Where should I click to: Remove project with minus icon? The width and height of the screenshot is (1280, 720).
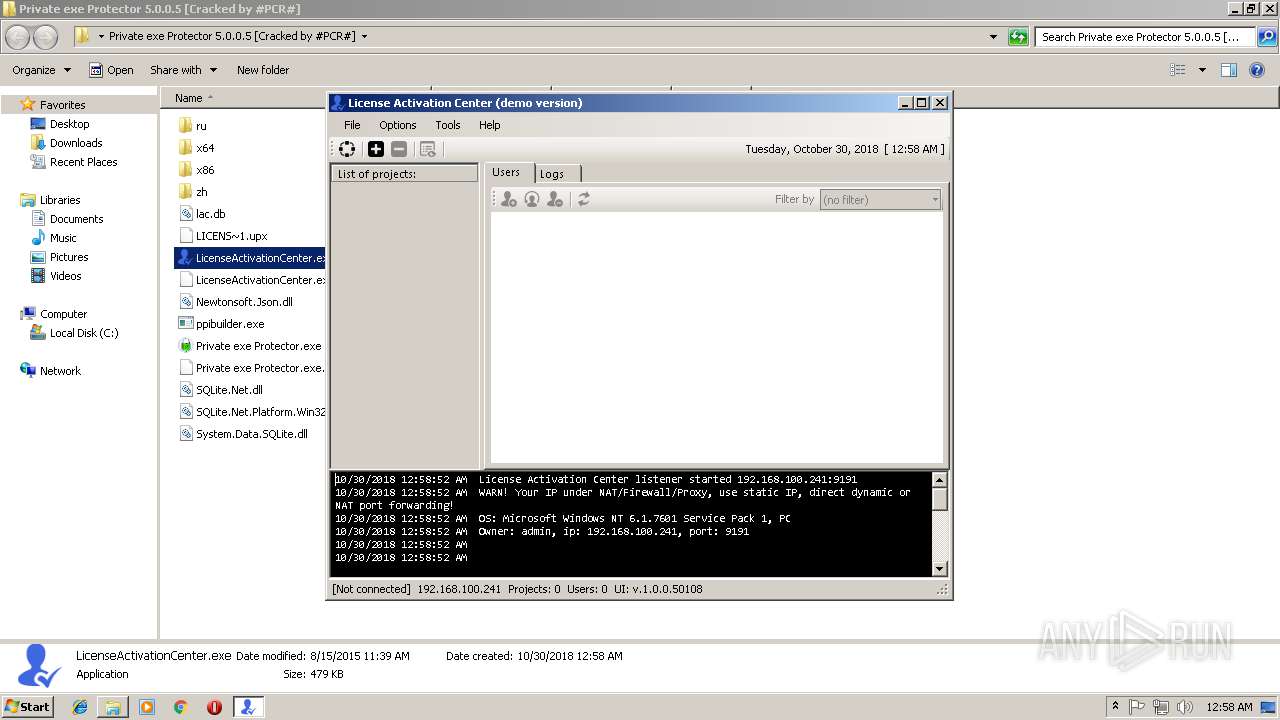(x=399, y=149)
